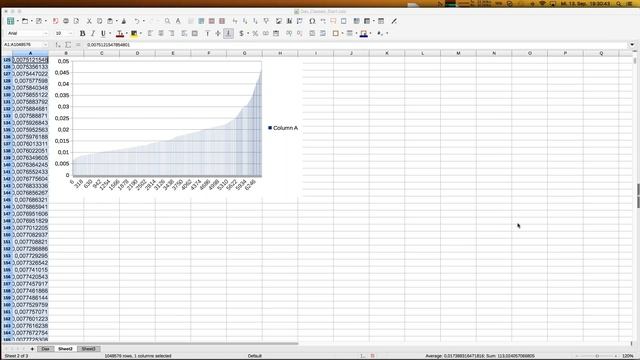Select column A header
The width and height of the screenshot is (640, 360).
(x=30, y=53)
